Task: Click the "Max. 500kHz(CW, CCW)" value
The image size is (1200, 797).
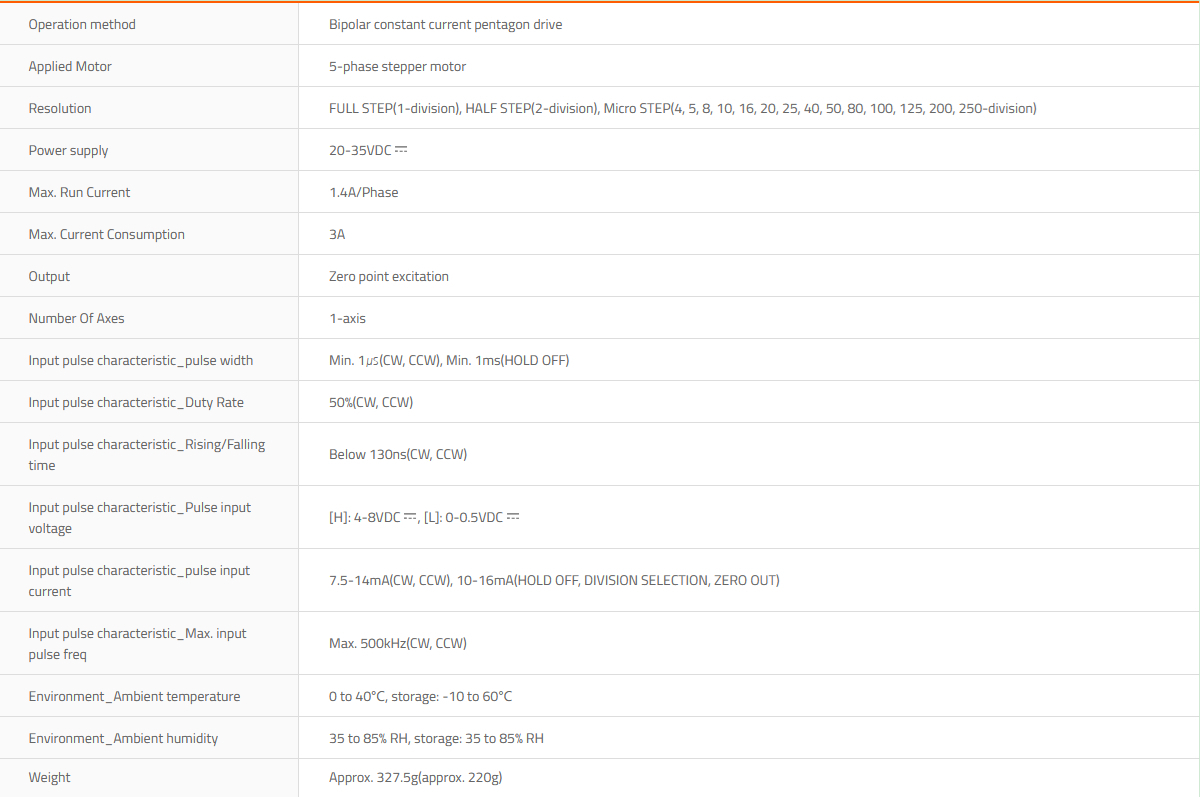Action: click(x=397, y=643)
